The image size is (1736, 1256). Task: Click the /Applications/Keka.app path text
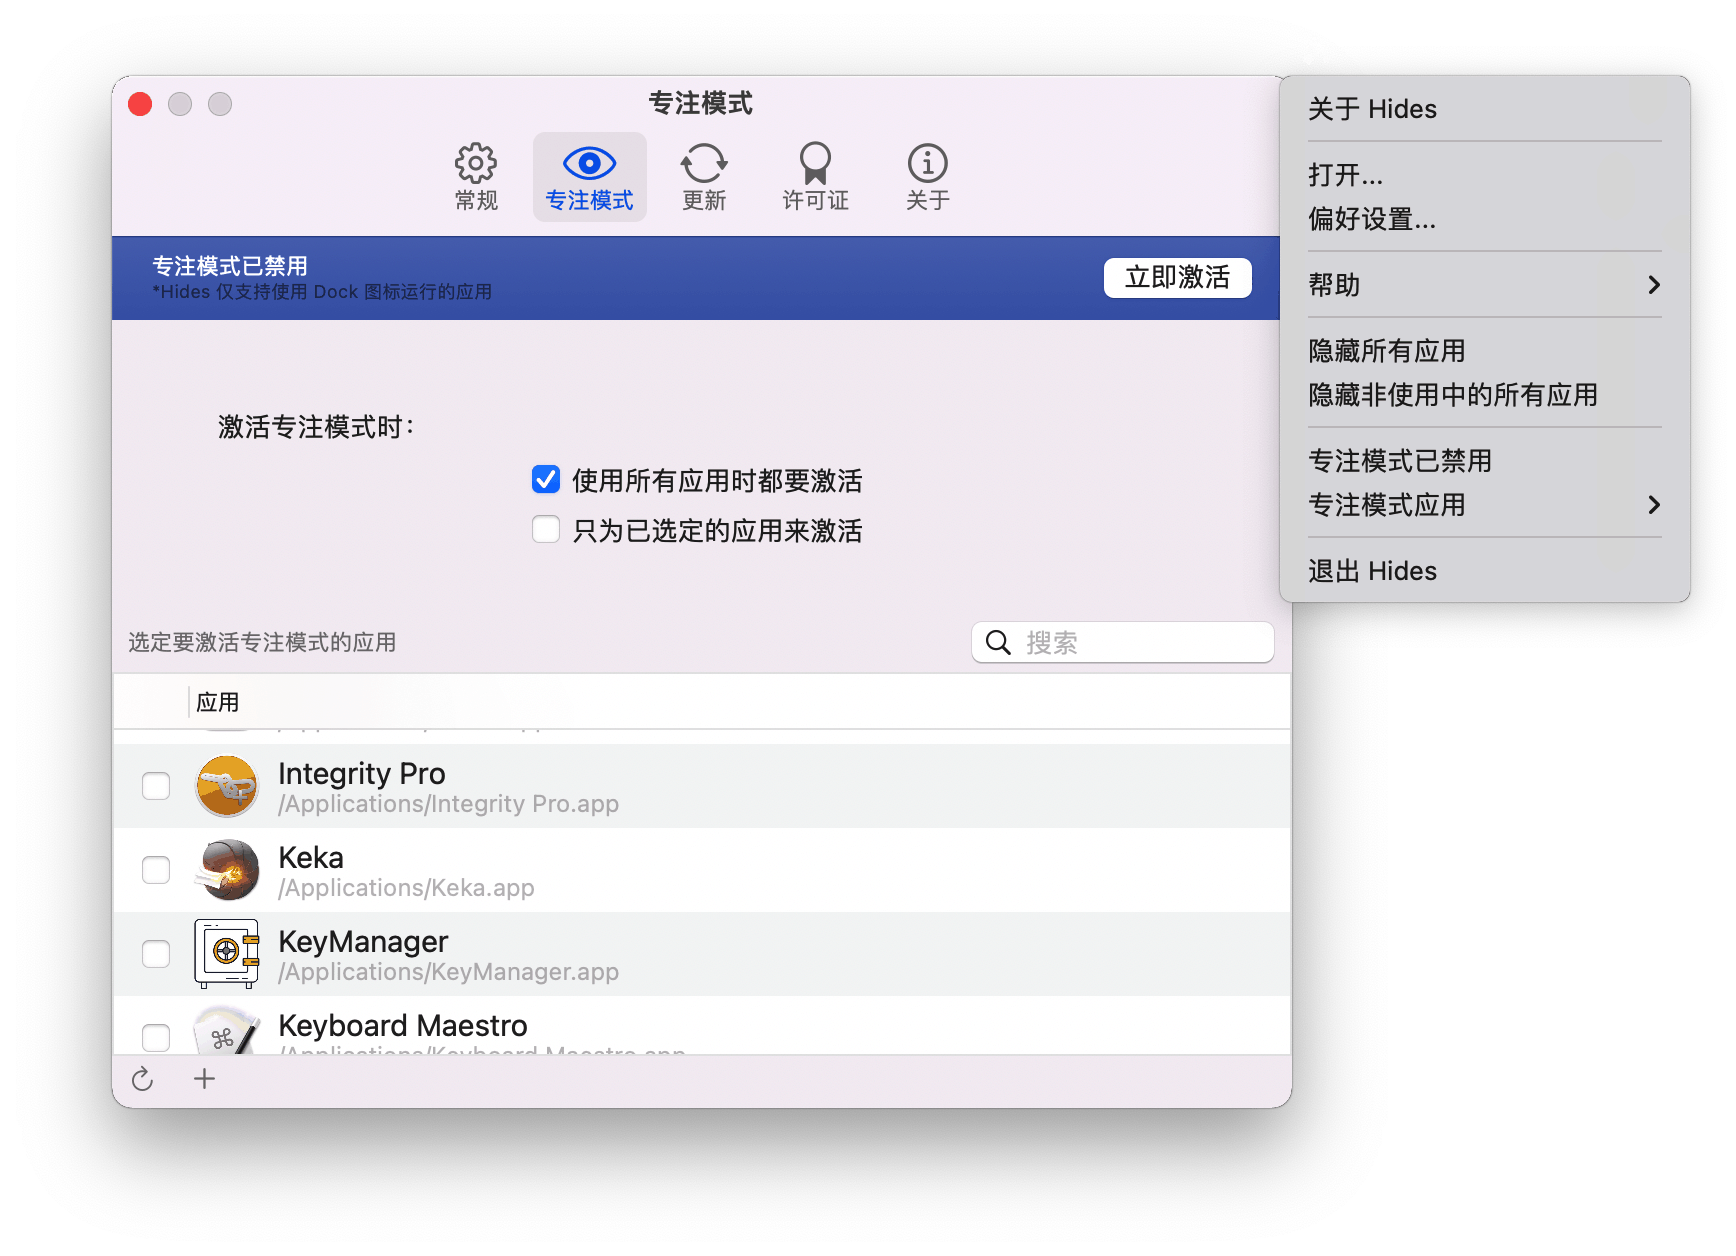point(406,888)
